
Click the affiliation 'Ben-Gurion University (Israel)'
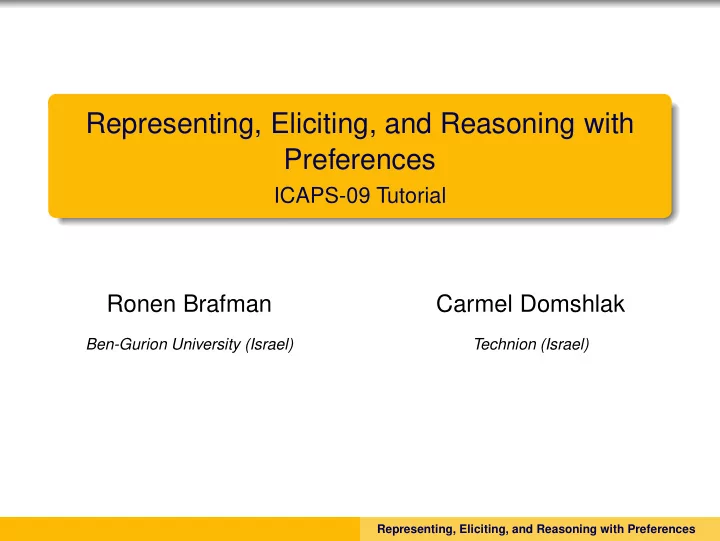pyautogui.click(x=190, y=344)
